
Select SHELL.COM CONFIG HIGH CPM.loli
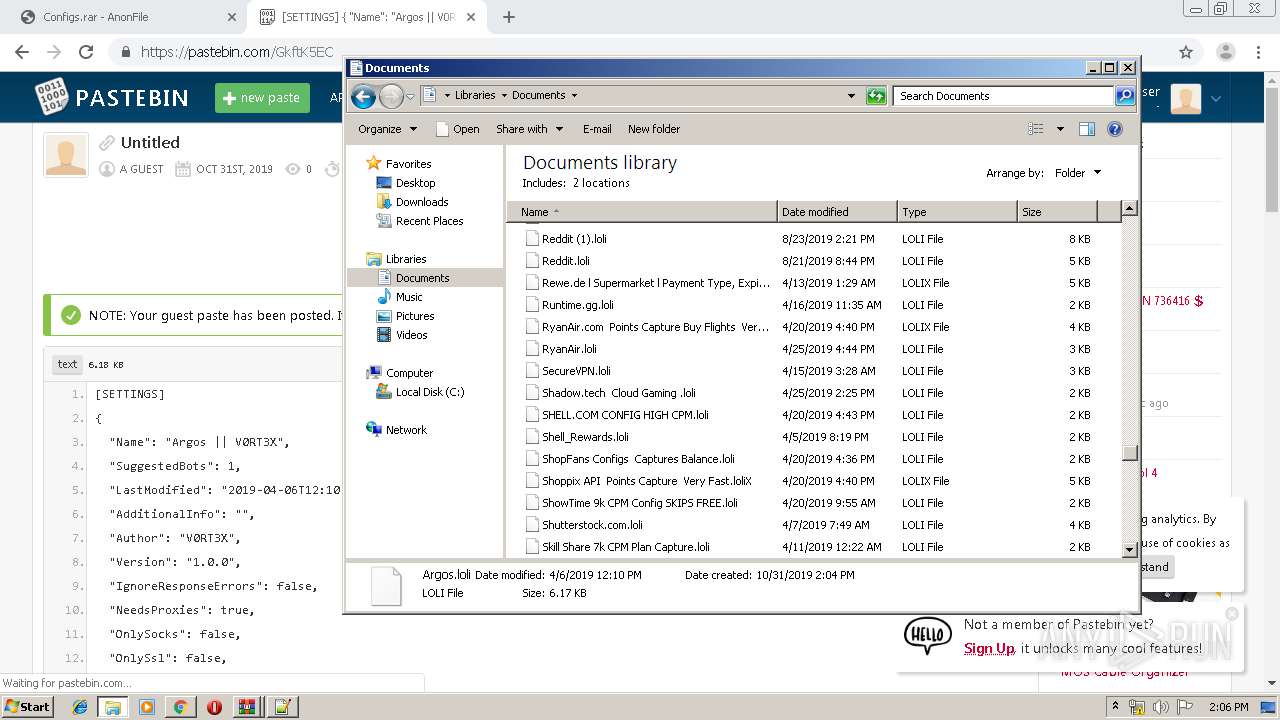[812, 415]
